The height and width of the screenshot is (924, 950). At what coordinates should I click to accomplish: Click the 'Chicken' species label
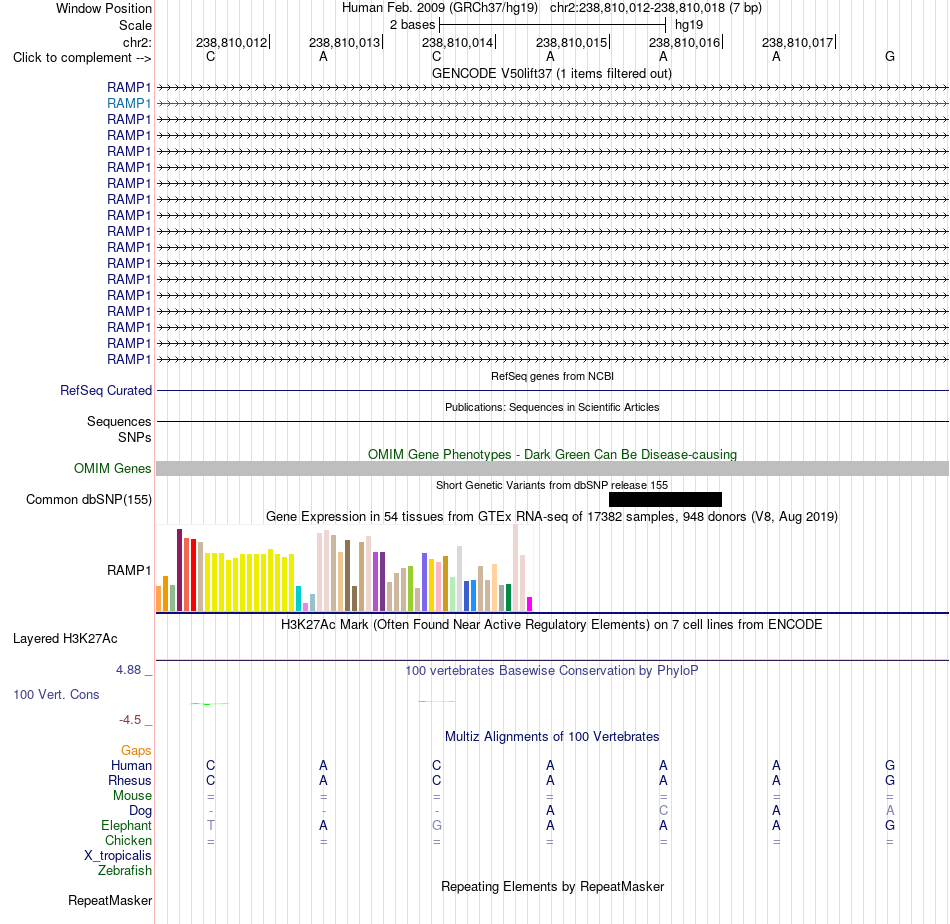(x=128, y=840)
